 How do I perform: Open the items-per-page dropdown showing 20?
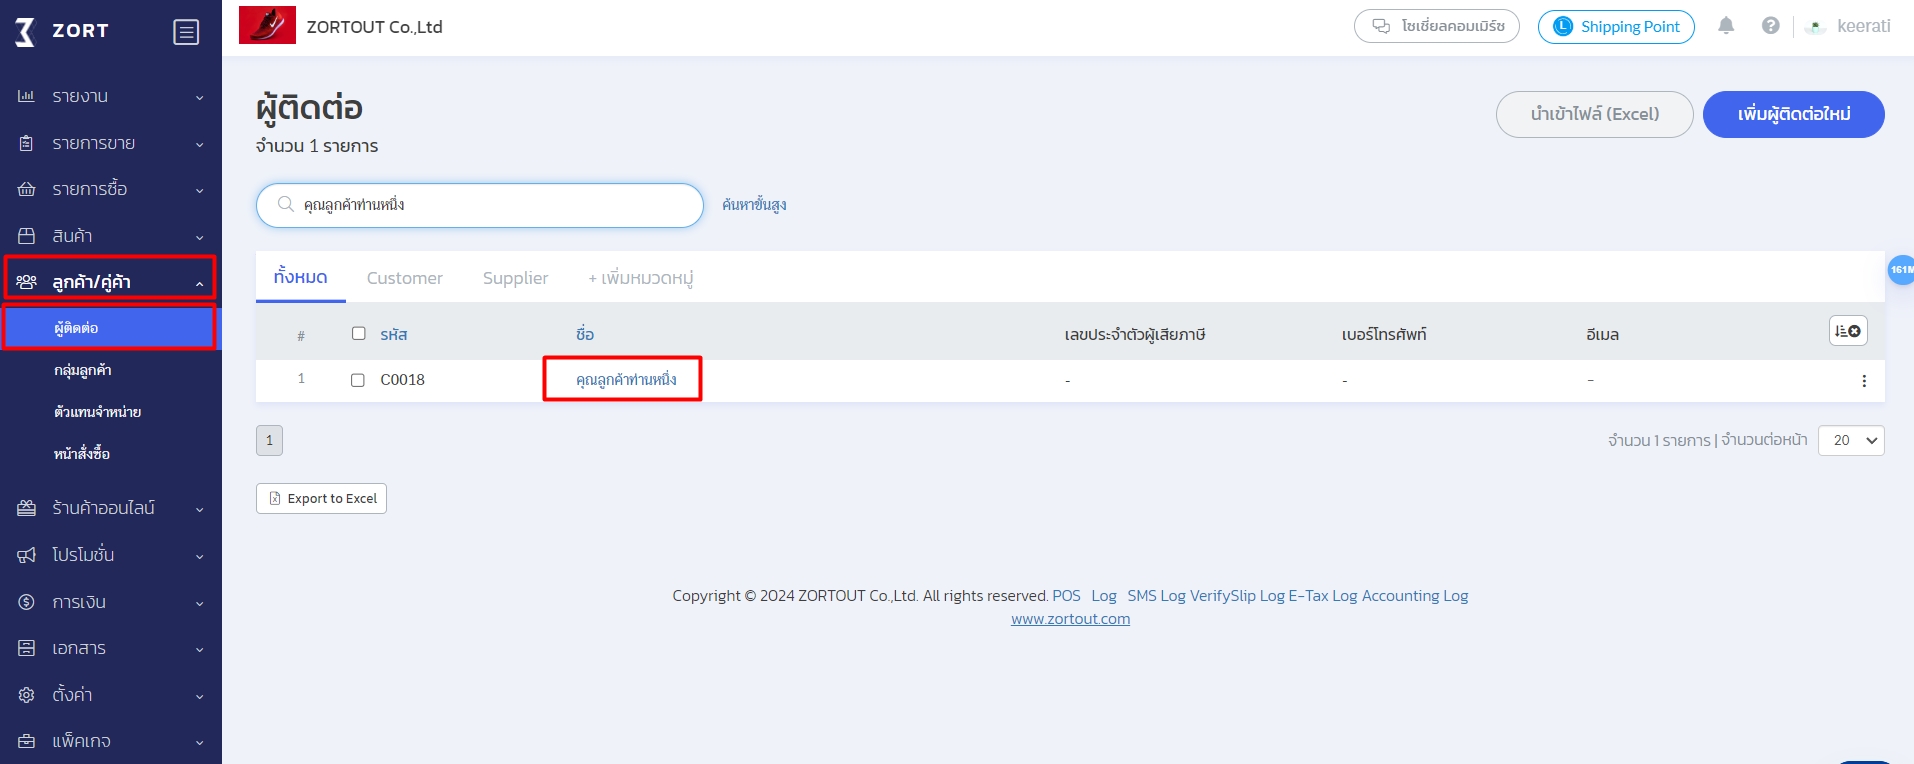pyautogui.click(x=1850, y=440)
